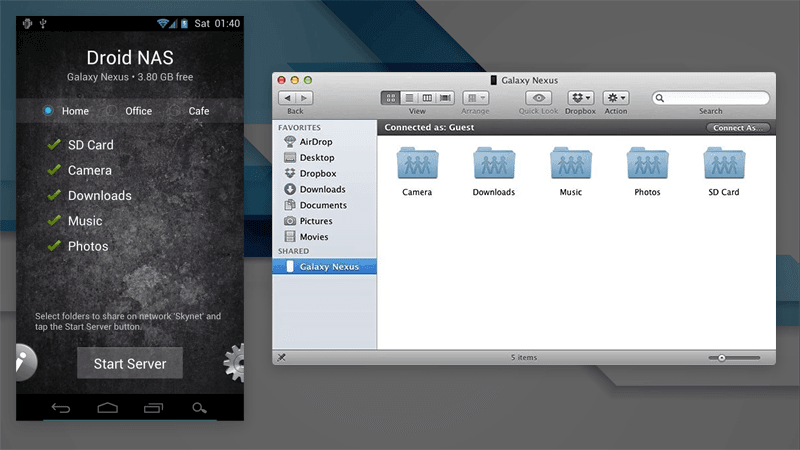Open Droid NAS settings gear
The image size is (800, 450).
coord(235,362)
